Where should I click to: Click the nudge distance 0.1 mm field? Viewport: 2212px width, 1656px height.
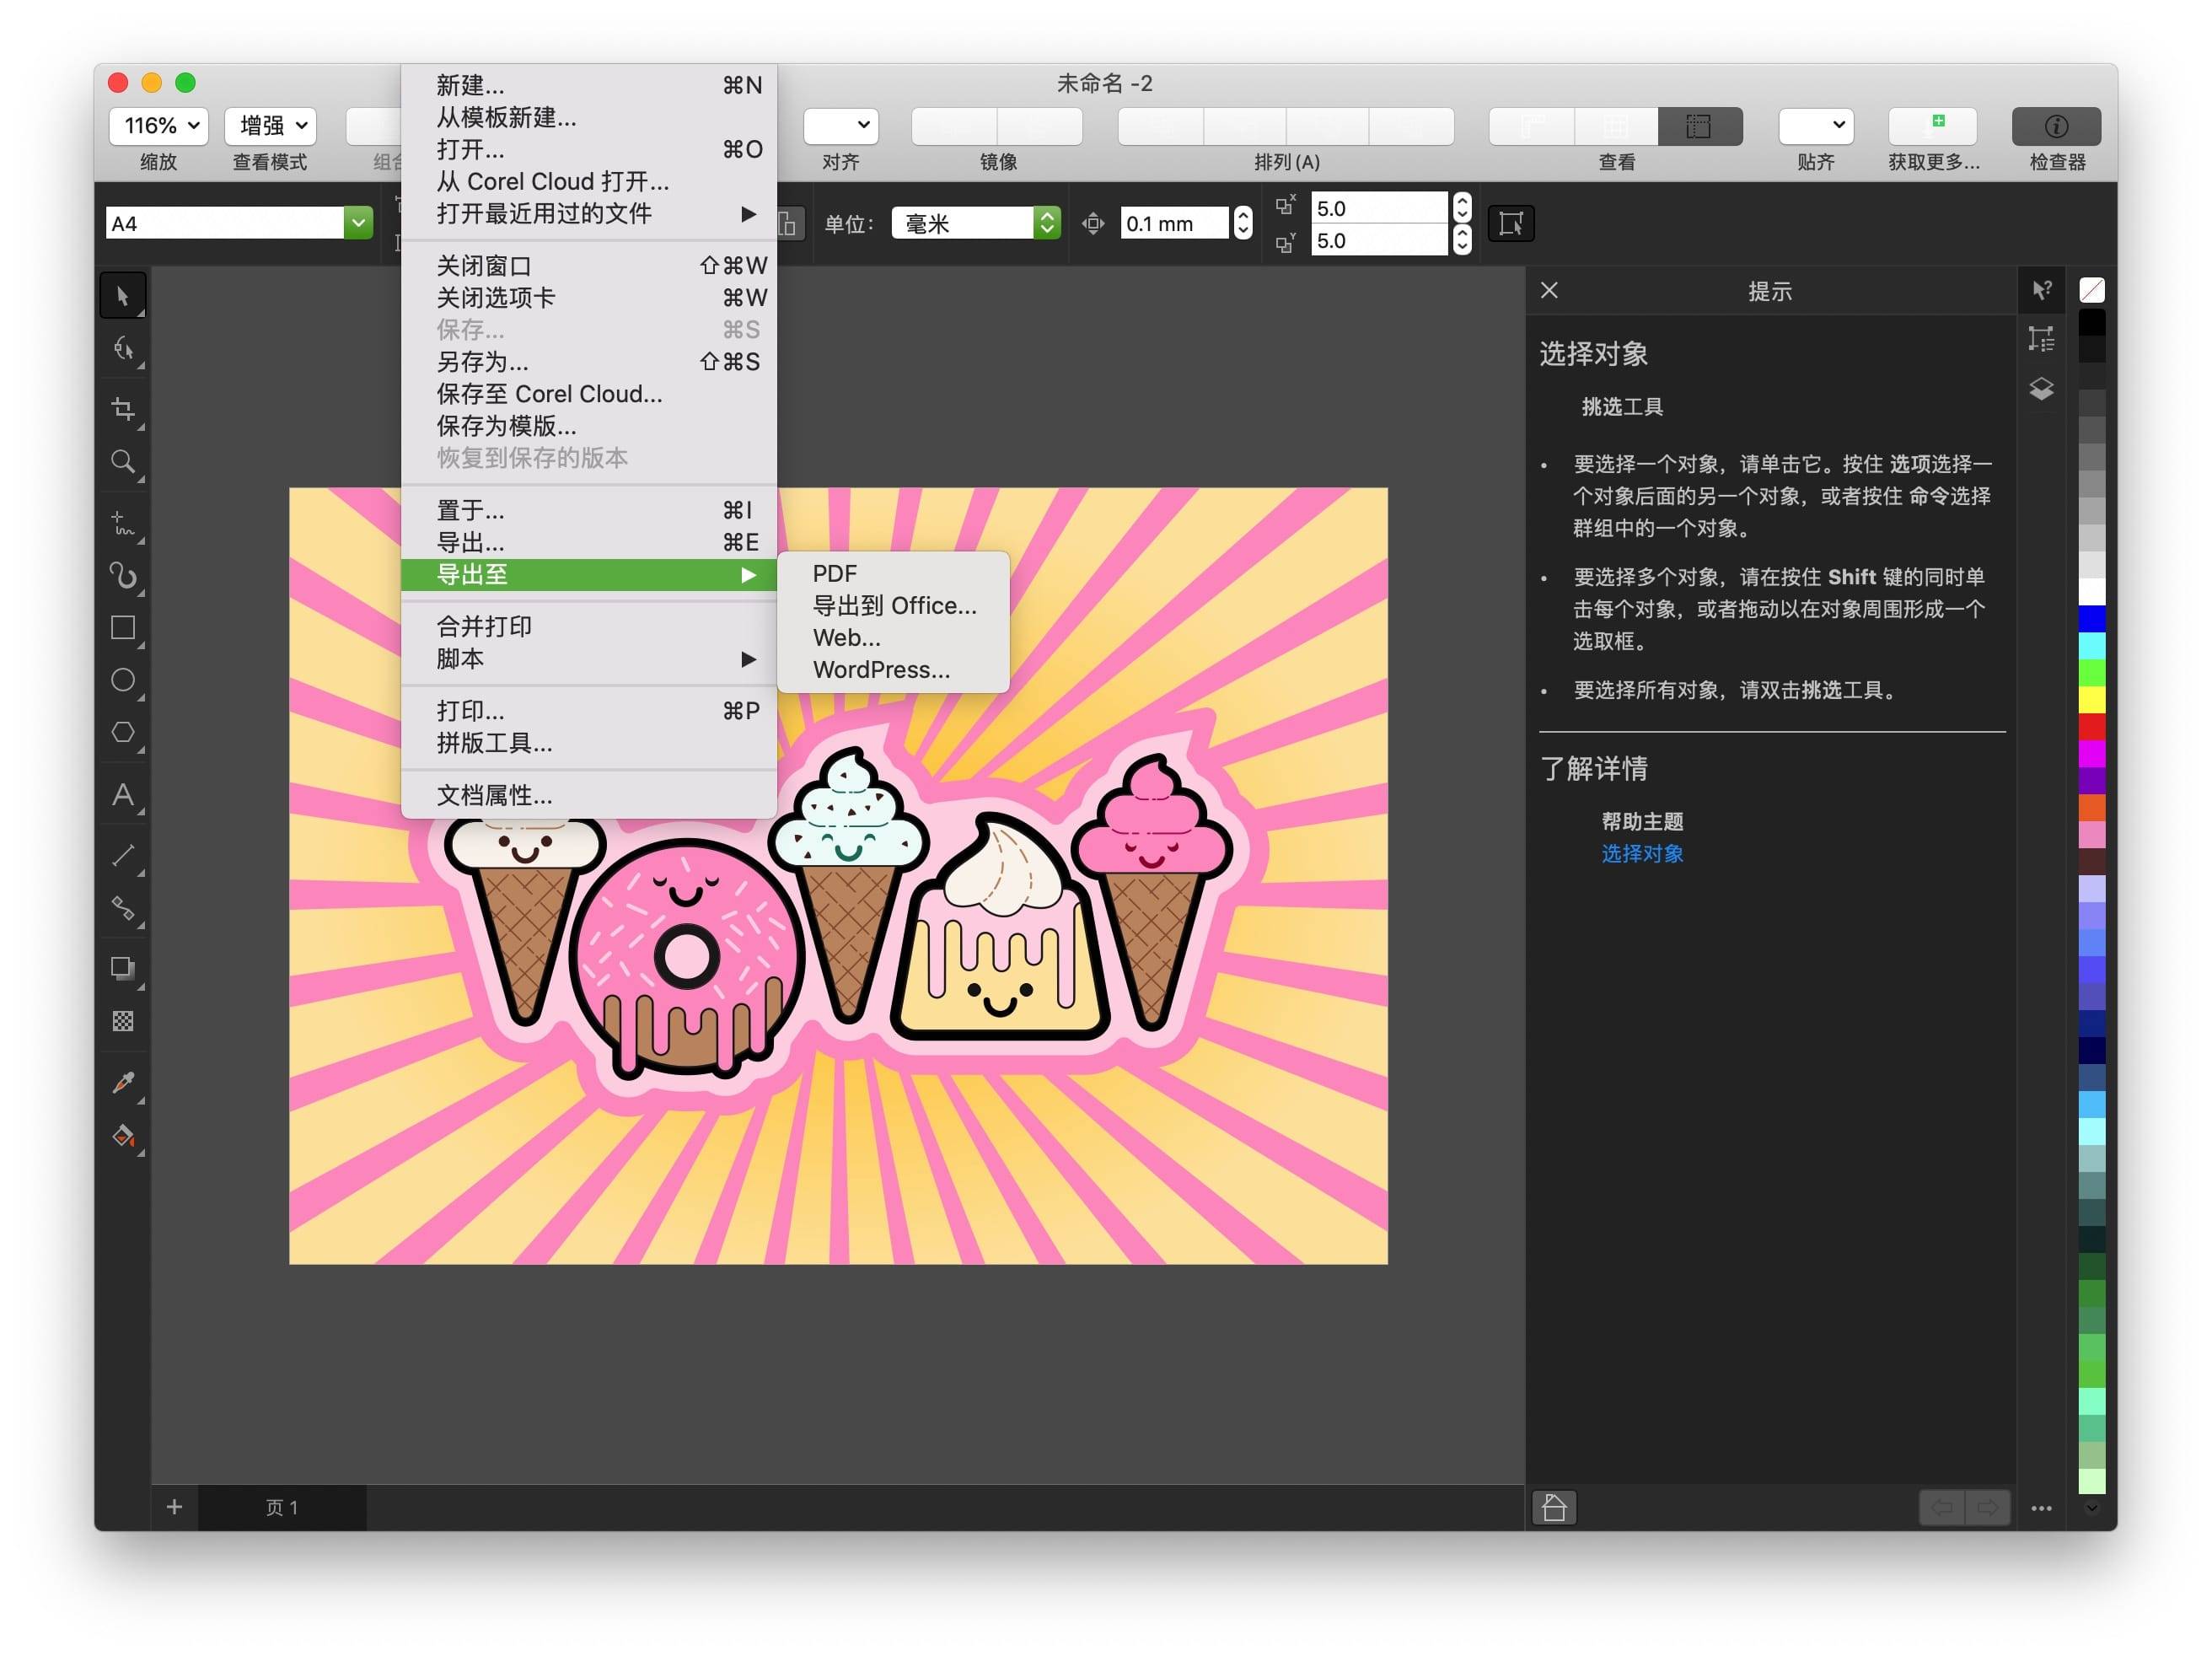(x=1173, y=223)
